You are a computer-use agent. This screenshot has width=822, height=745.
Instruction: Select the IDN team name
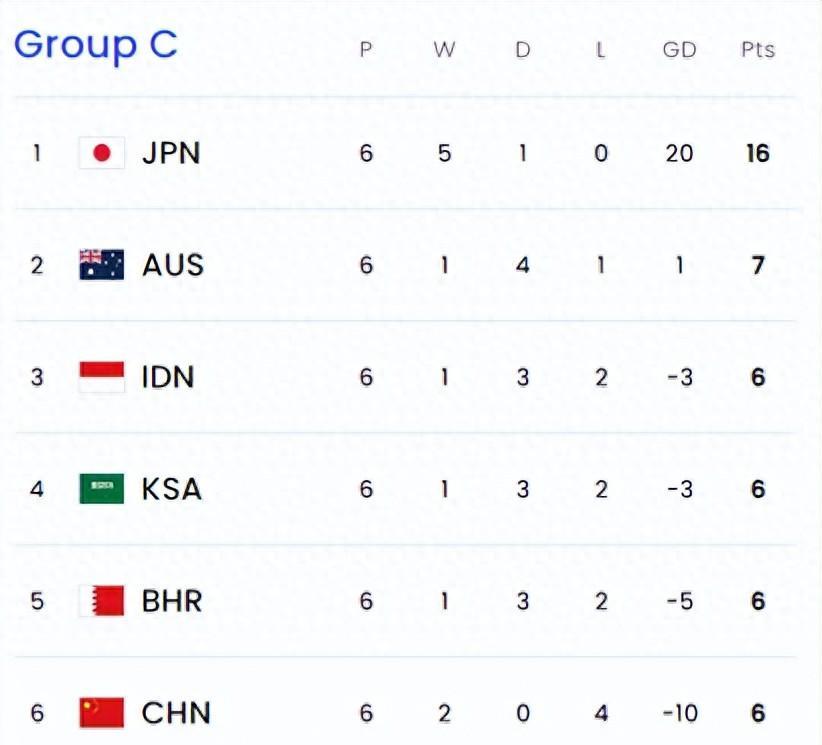(168, 377)
